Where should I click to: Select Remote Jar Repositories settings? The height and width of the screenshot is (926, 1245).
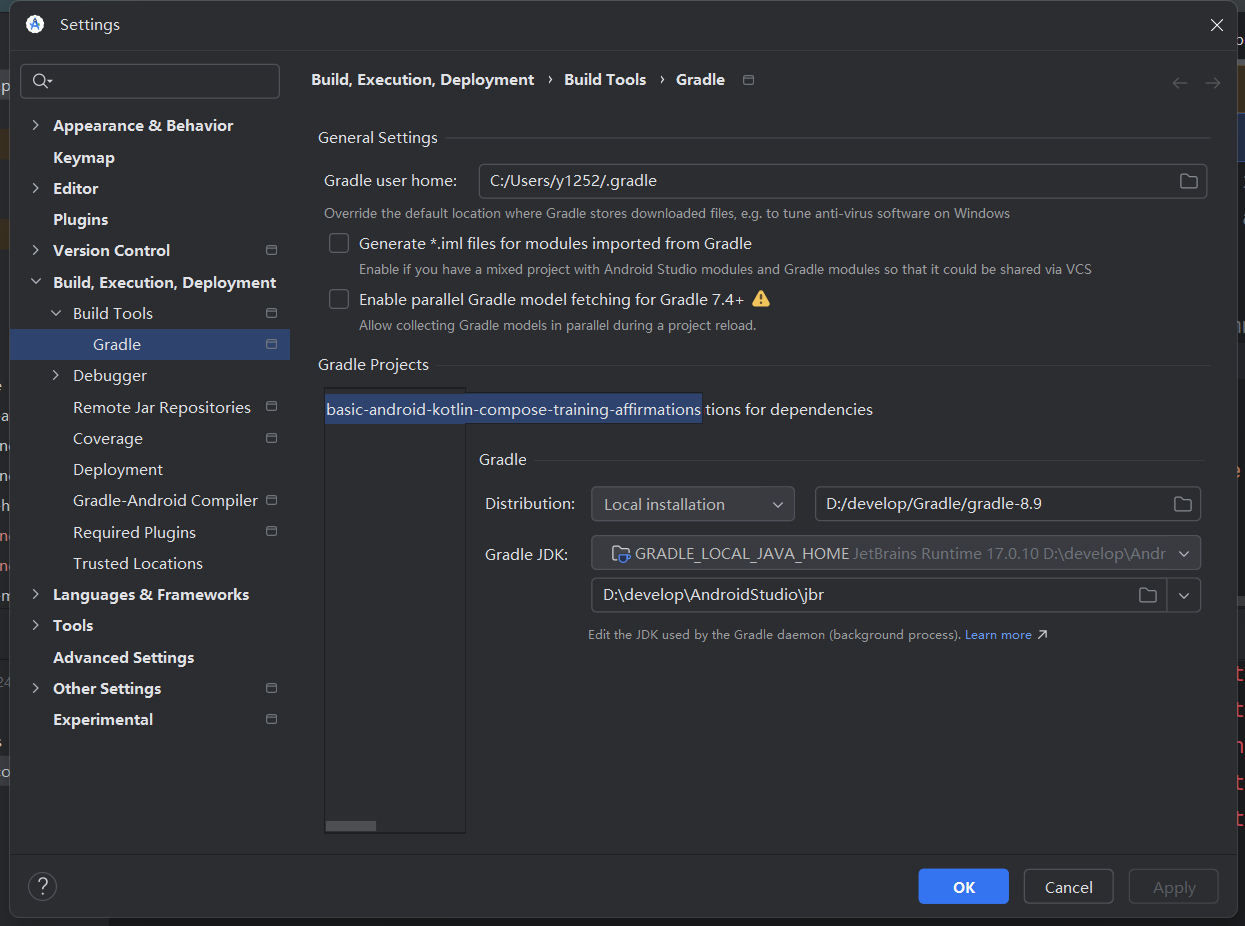(162, 407)
